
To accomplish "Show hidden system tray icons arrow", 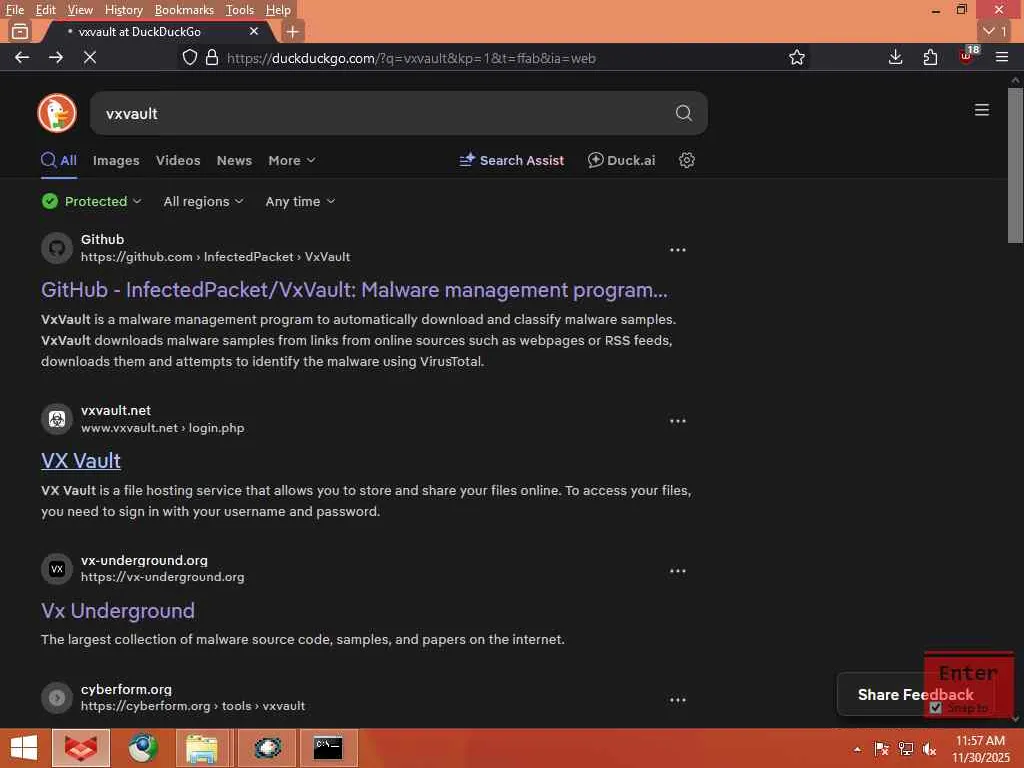I will (857, 750).
